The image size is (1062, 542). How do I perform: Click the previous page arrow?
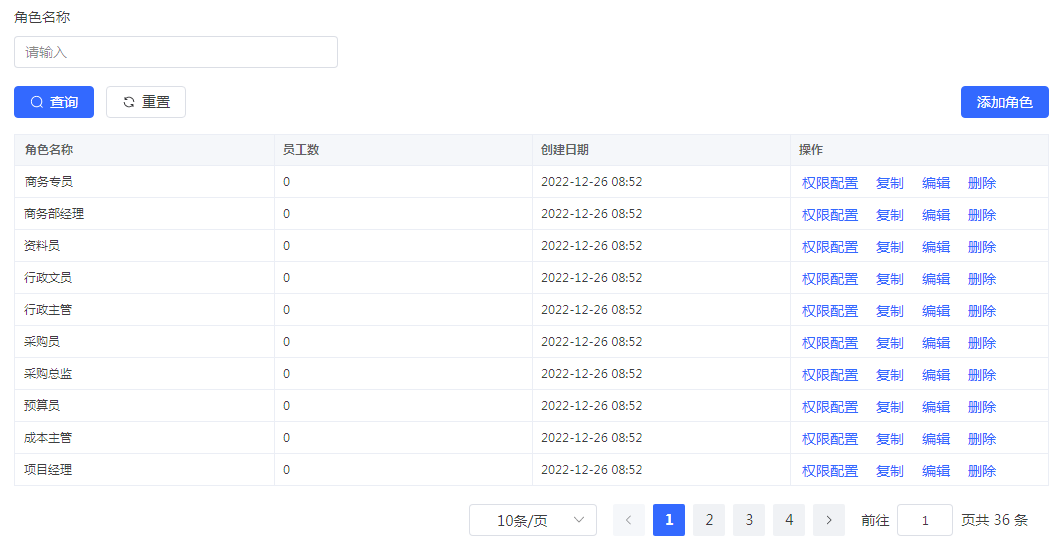629,520
